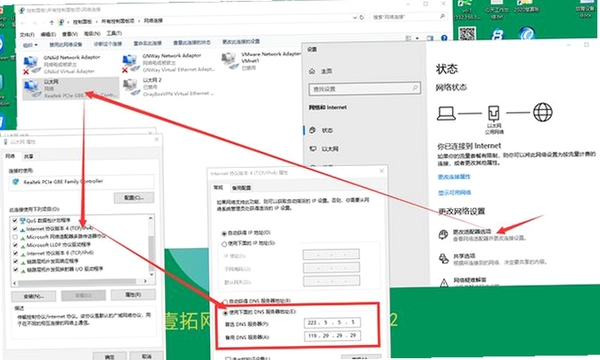Open the 更改连接属性 link
Viewport: 600px width, 360px height.
454,177
